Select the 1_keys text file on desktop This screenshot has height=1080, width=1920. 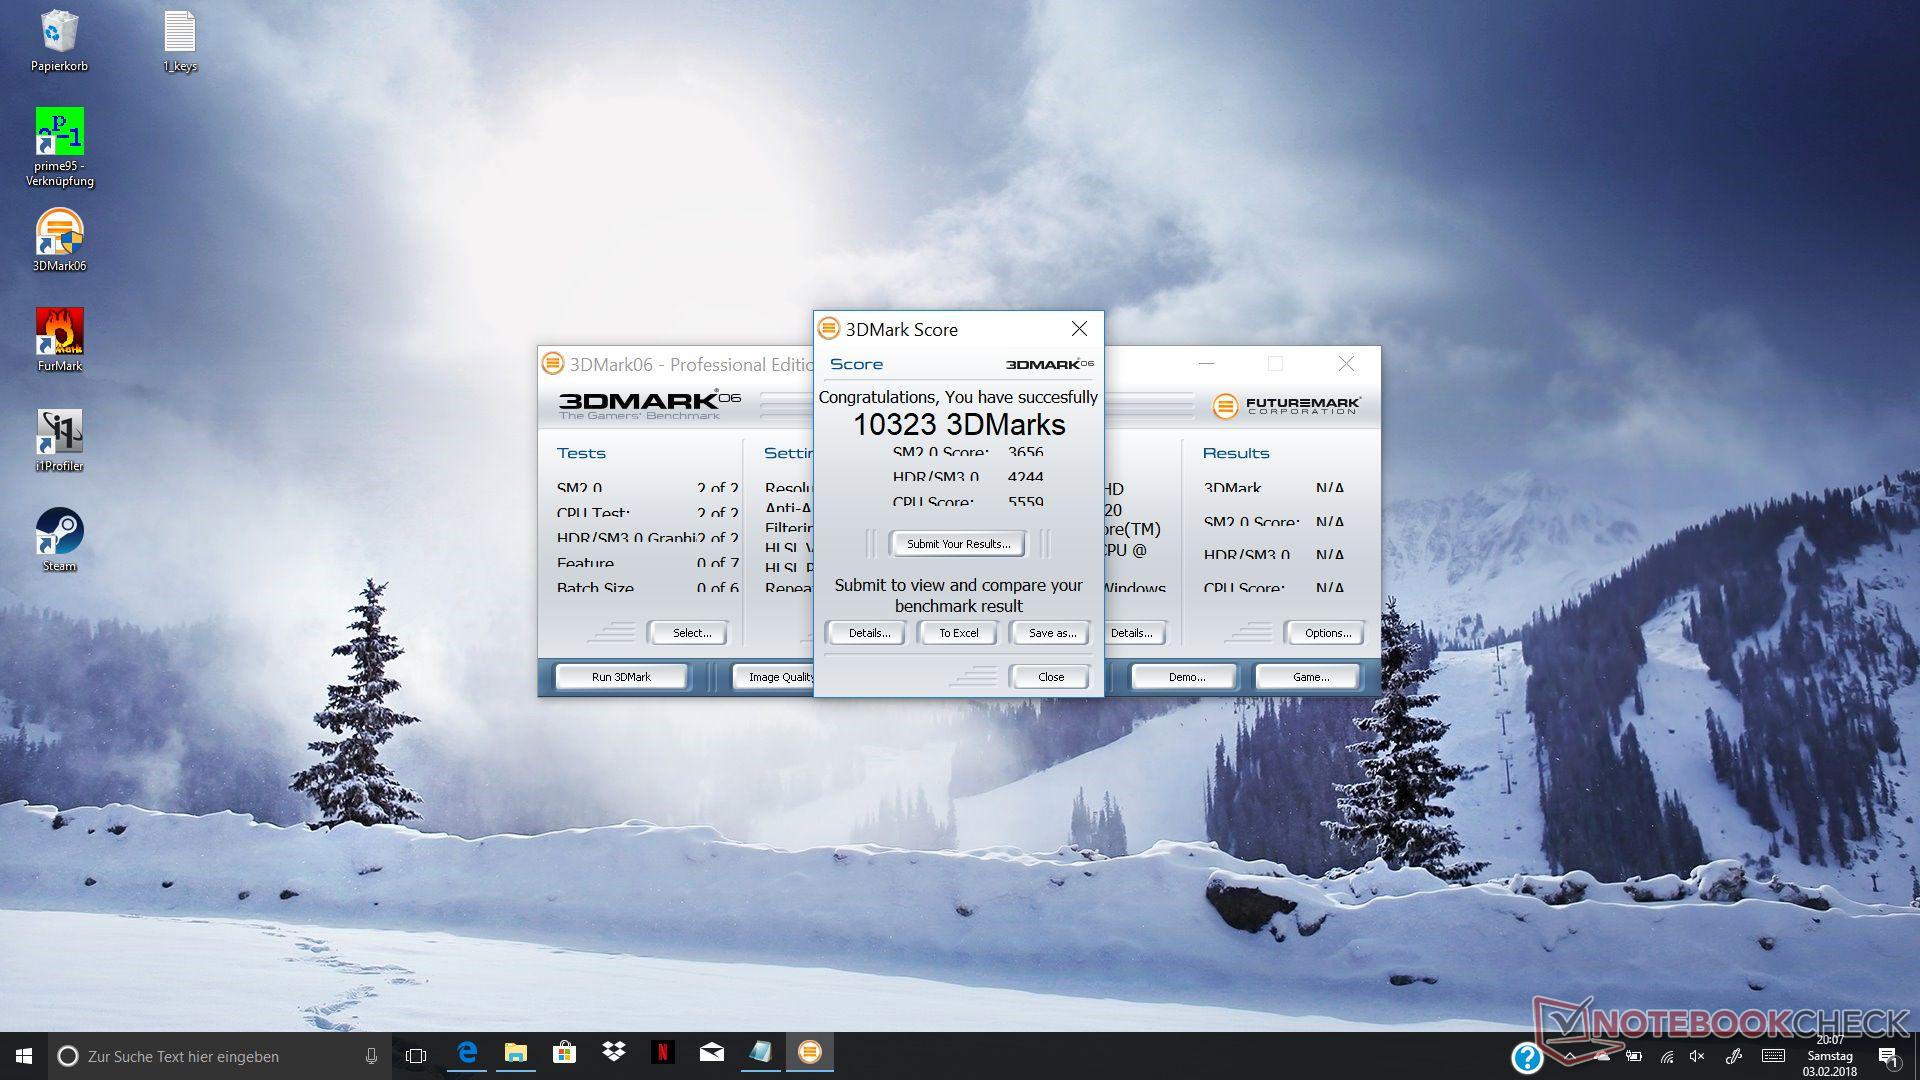180,41
